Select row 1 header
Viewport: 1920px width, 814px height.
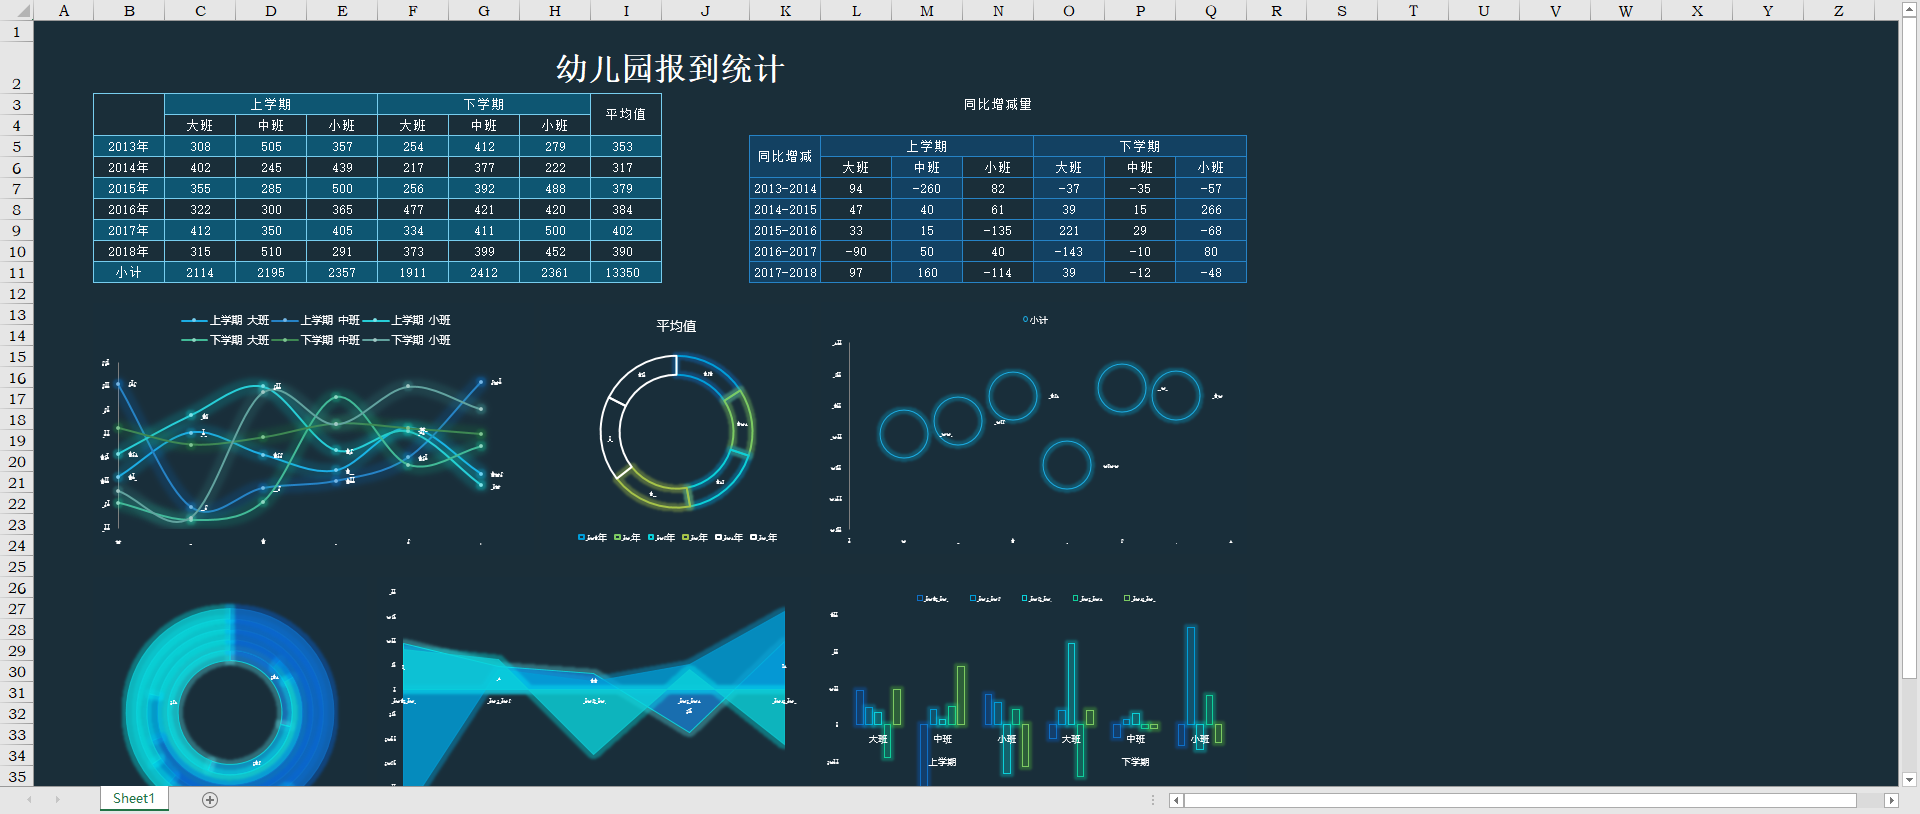17,31
